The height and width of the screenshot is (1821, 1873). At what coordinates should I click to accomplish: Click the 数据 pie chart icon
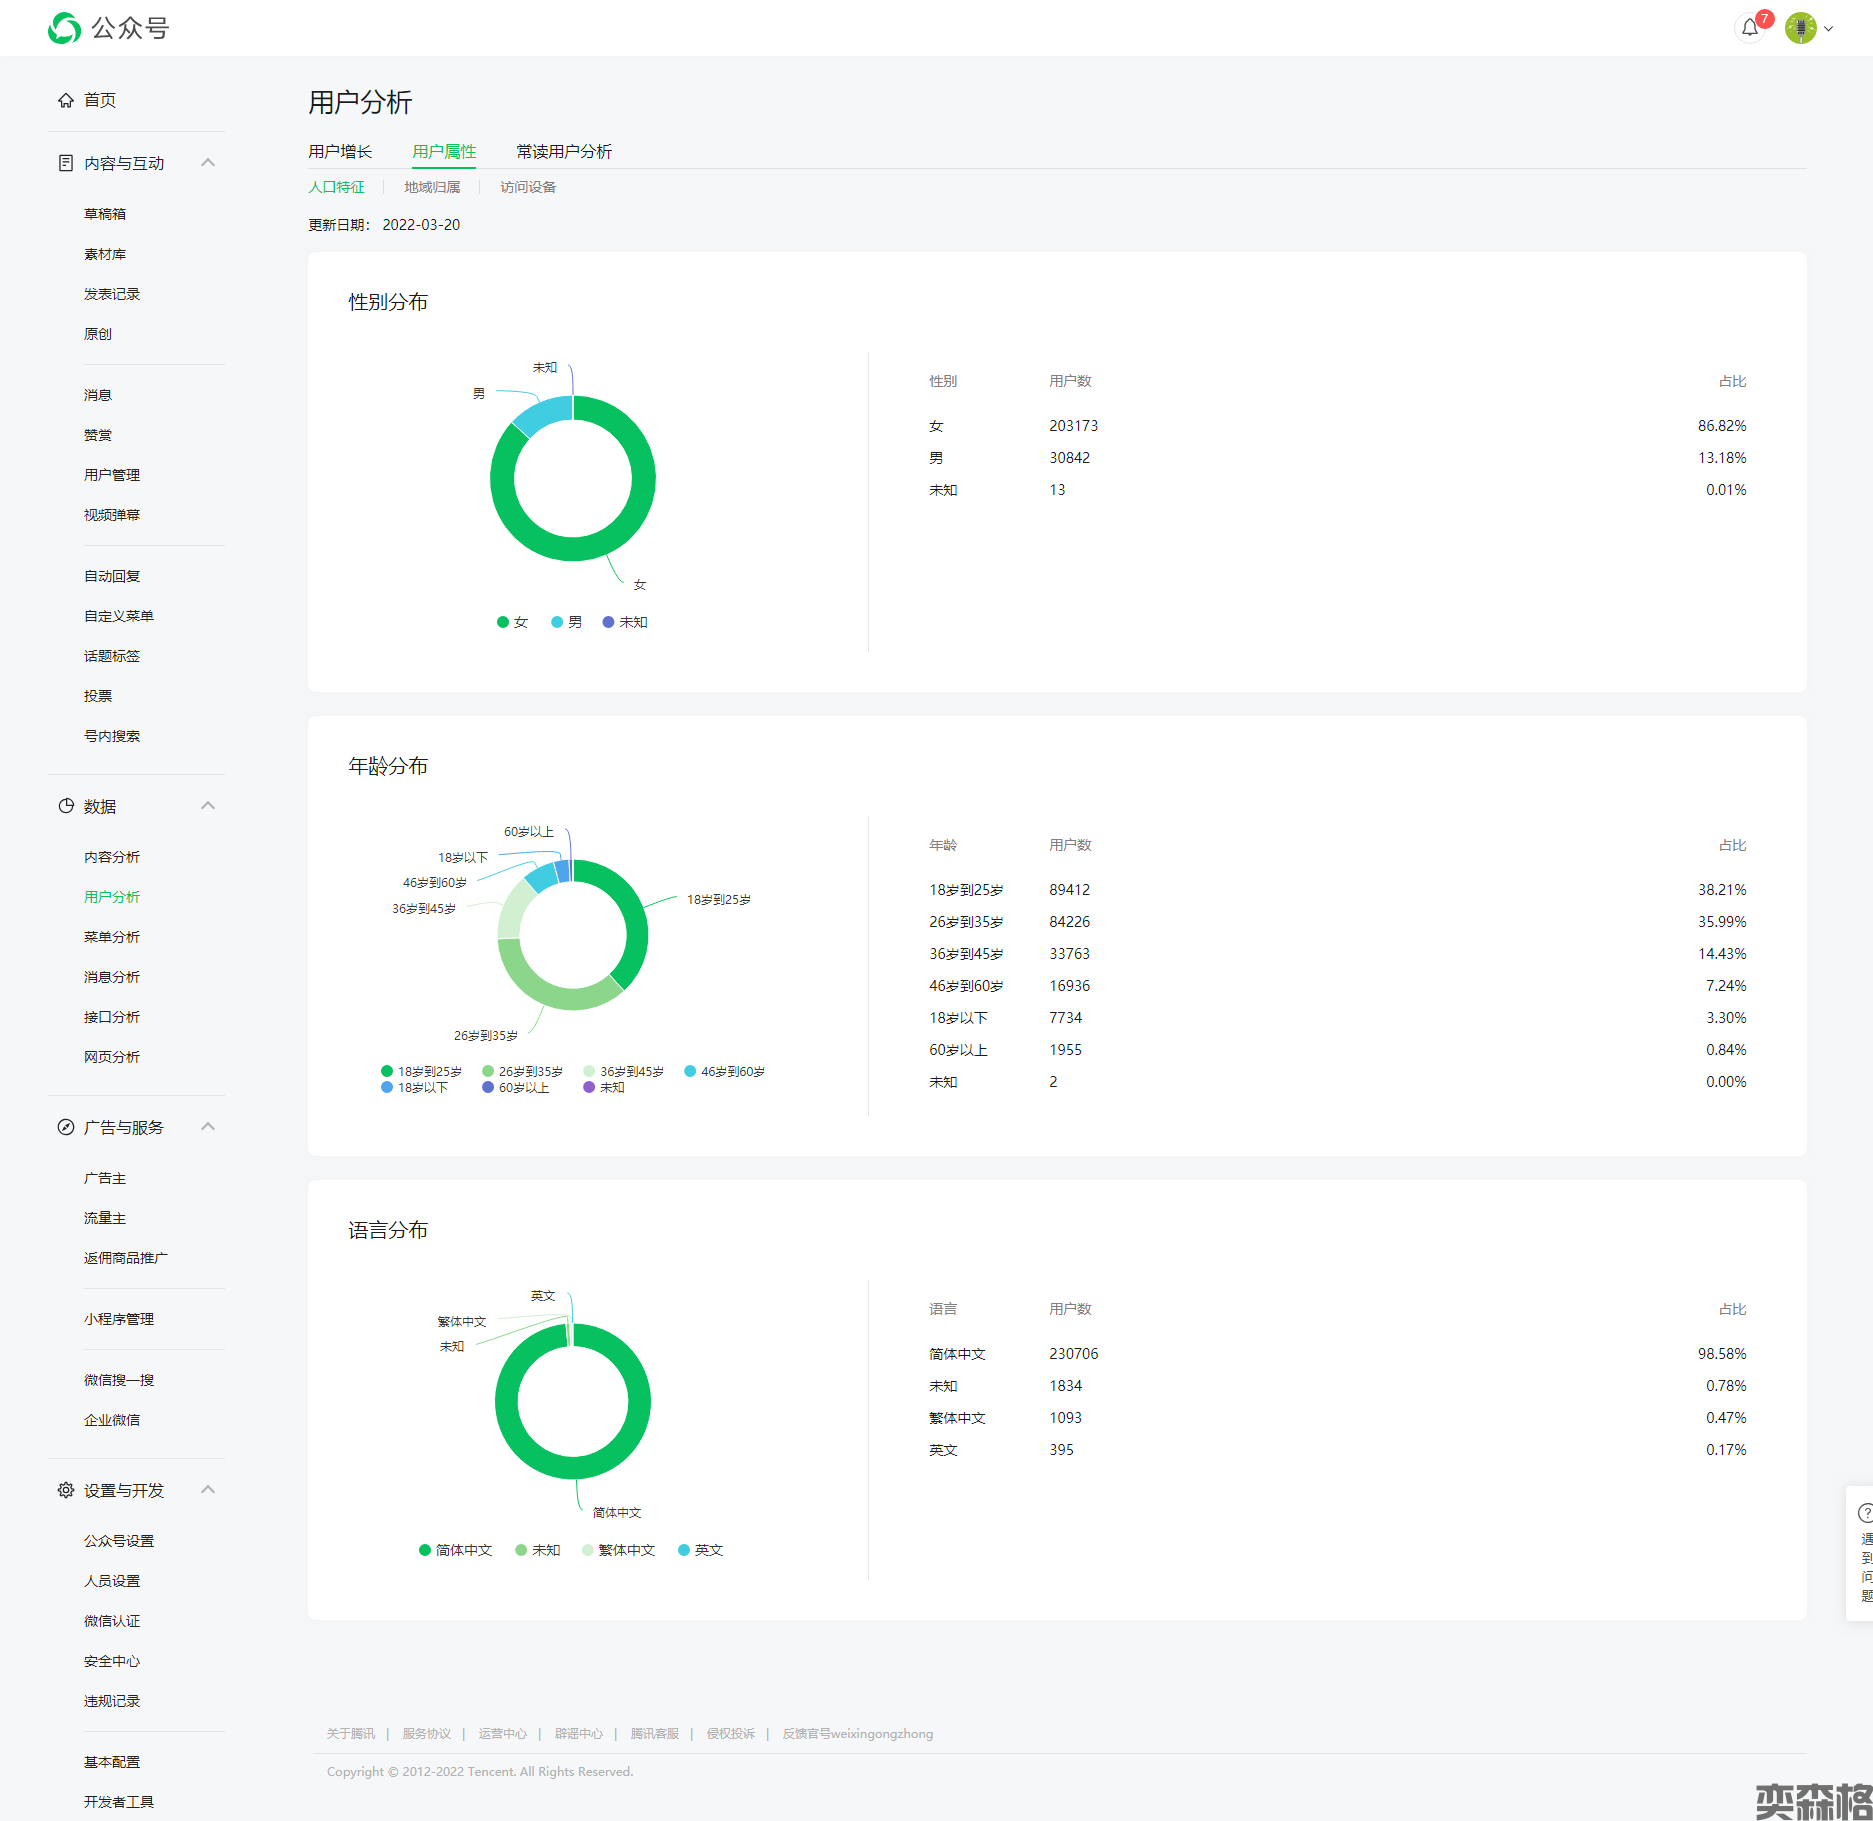coord(66,806)
